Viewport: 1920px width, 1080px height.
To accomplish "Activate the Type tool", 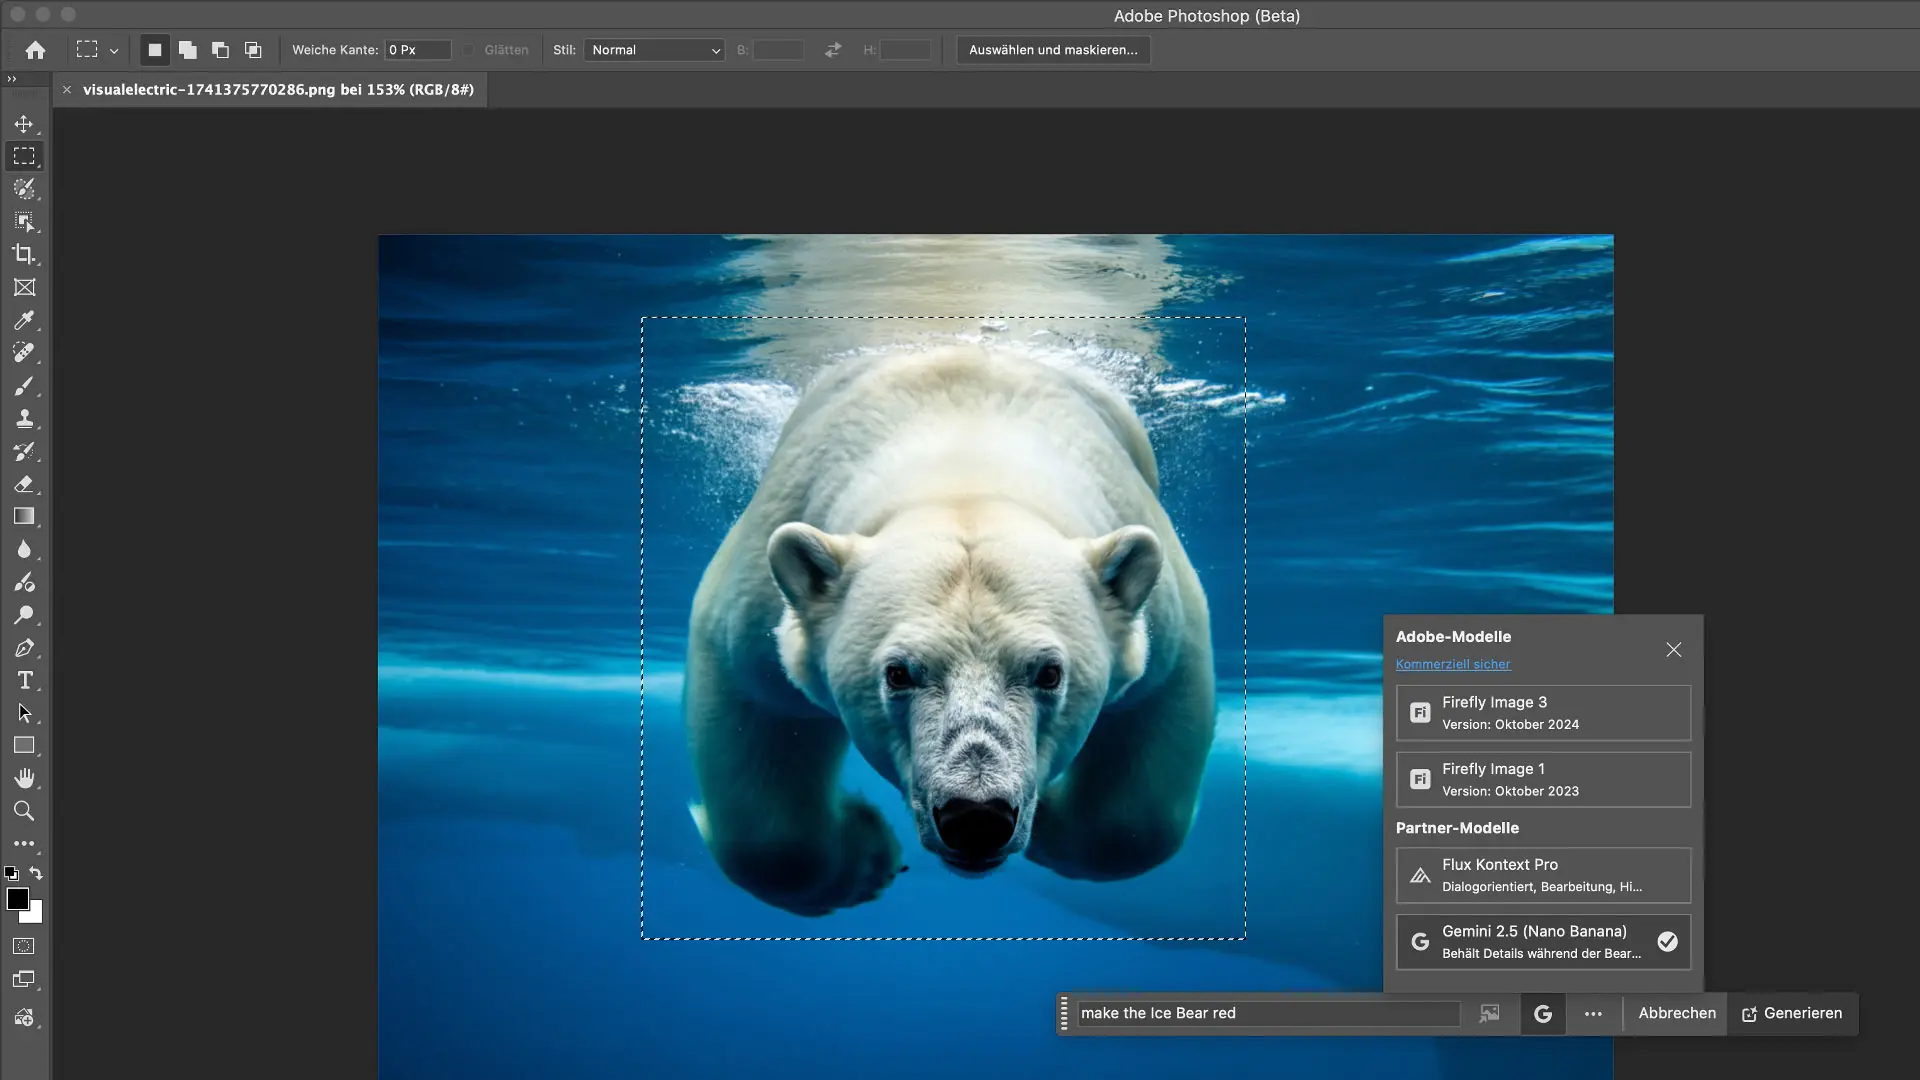I will (x=25, y=681).
